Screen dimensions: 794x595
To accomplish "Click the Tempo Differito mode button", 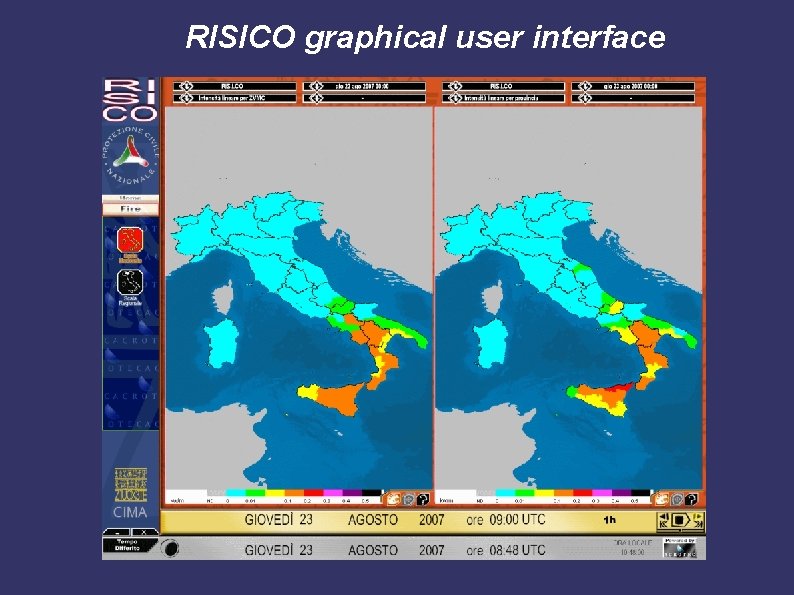I will [x=127, y=545].
